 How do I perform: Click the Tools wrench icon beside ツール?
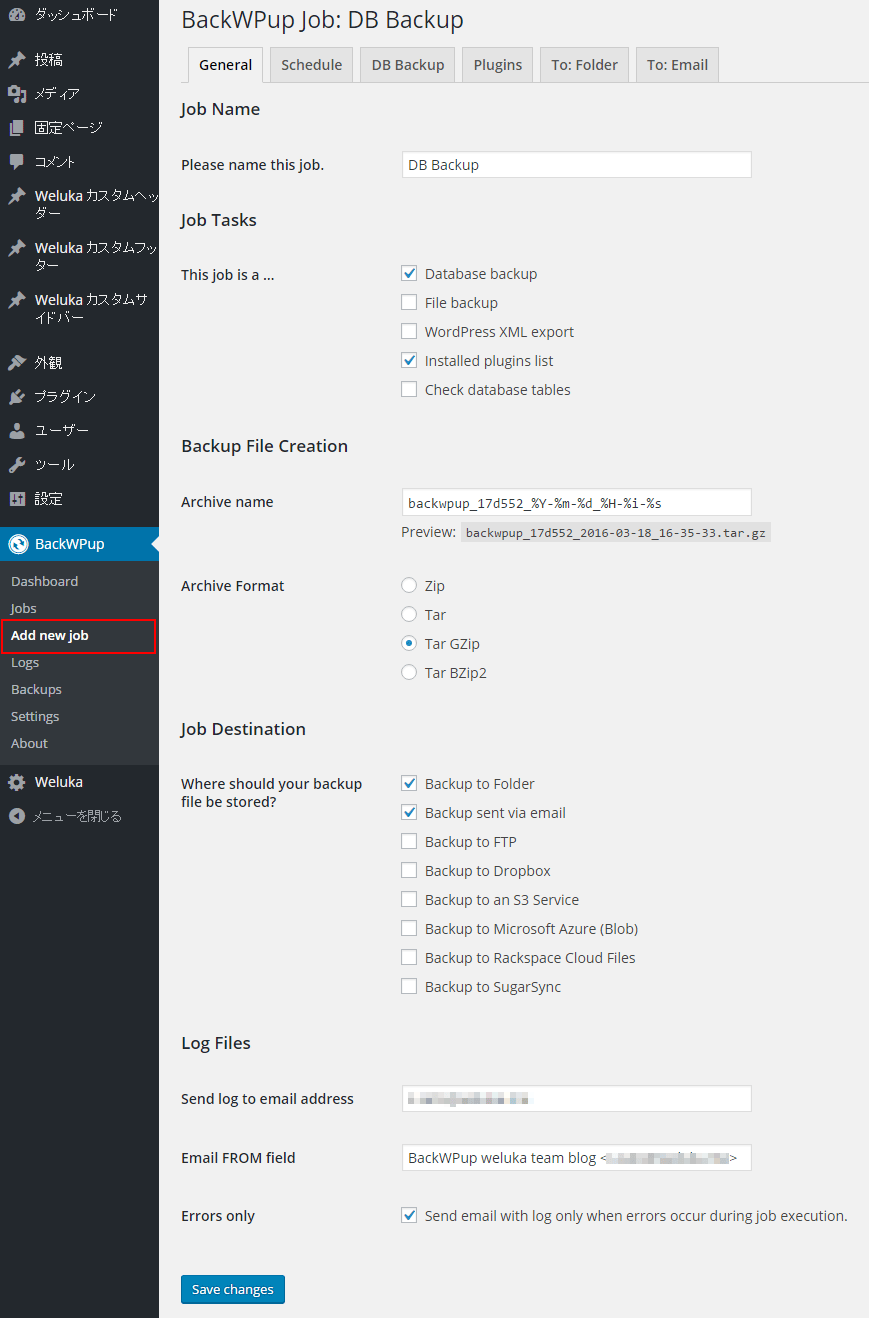point(17,465)
